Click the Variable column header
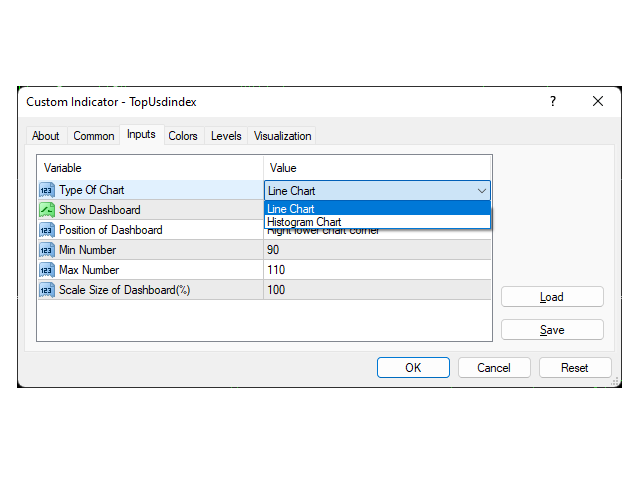 point(62,168)
